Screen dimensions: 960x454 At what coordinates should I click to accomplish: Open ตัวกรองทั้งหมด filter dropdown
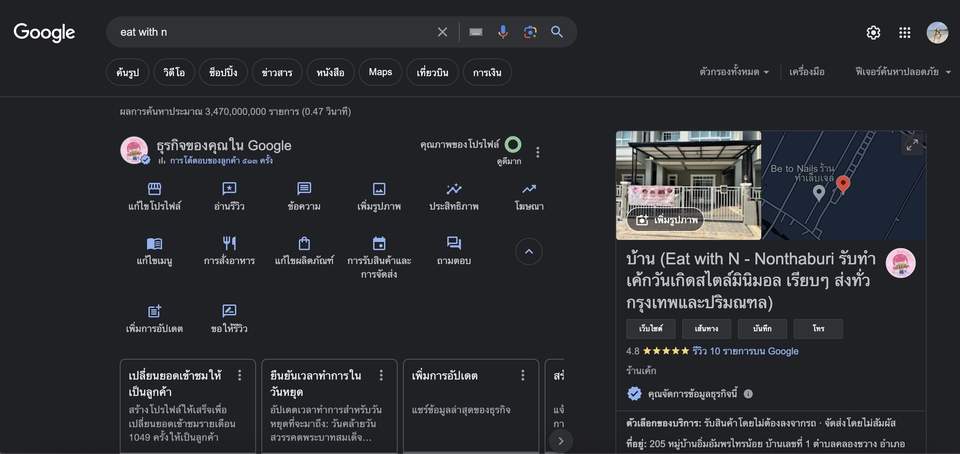click(734, 72)
